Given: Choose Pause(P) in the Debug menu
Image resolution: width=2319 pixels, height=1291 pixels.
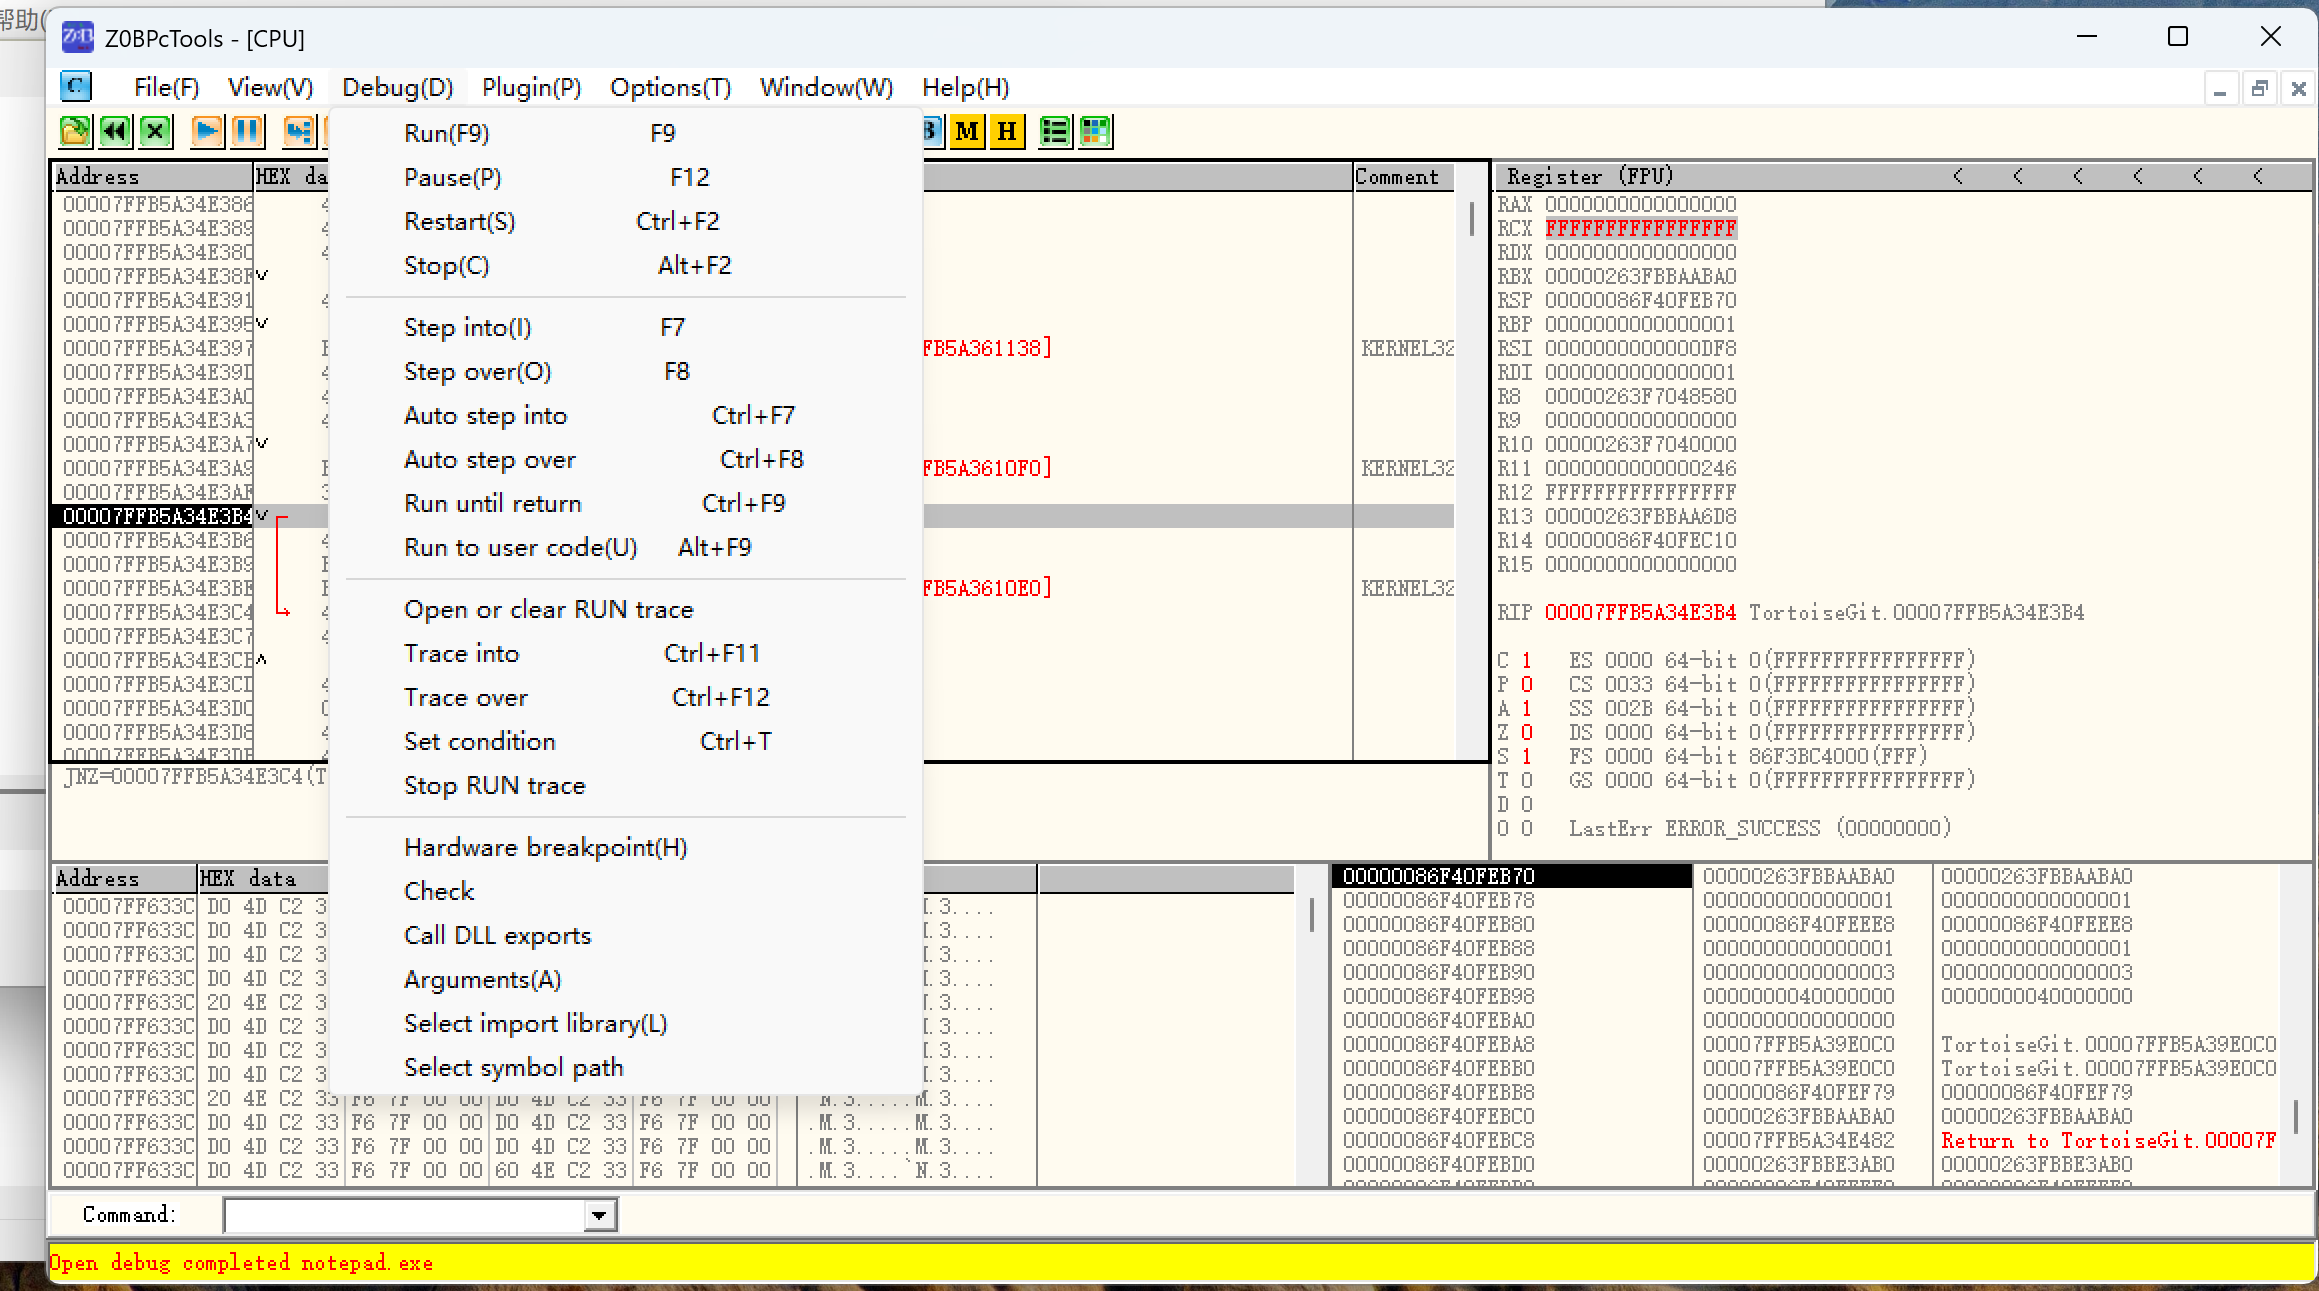Looking at the screenshot, I should (626, 177).
